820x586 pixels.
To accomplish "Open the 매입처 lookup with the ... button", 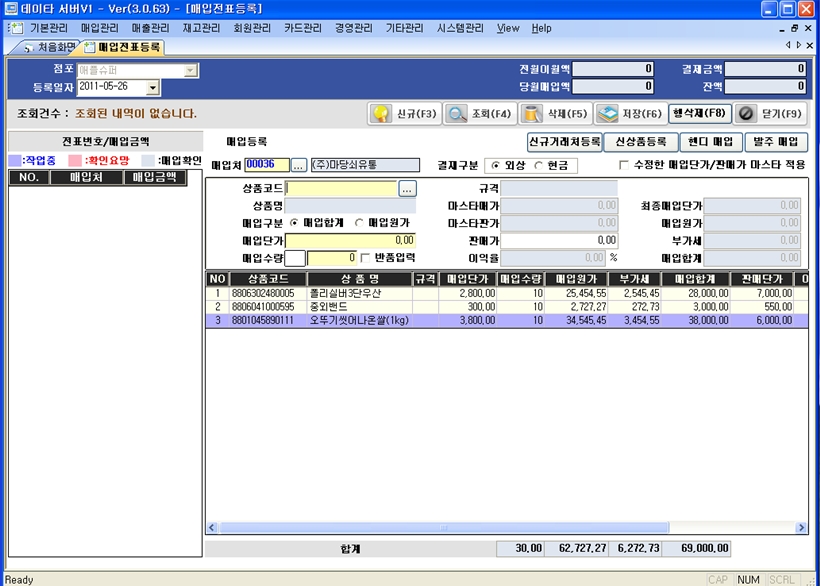I will click(x=297, y=165).
